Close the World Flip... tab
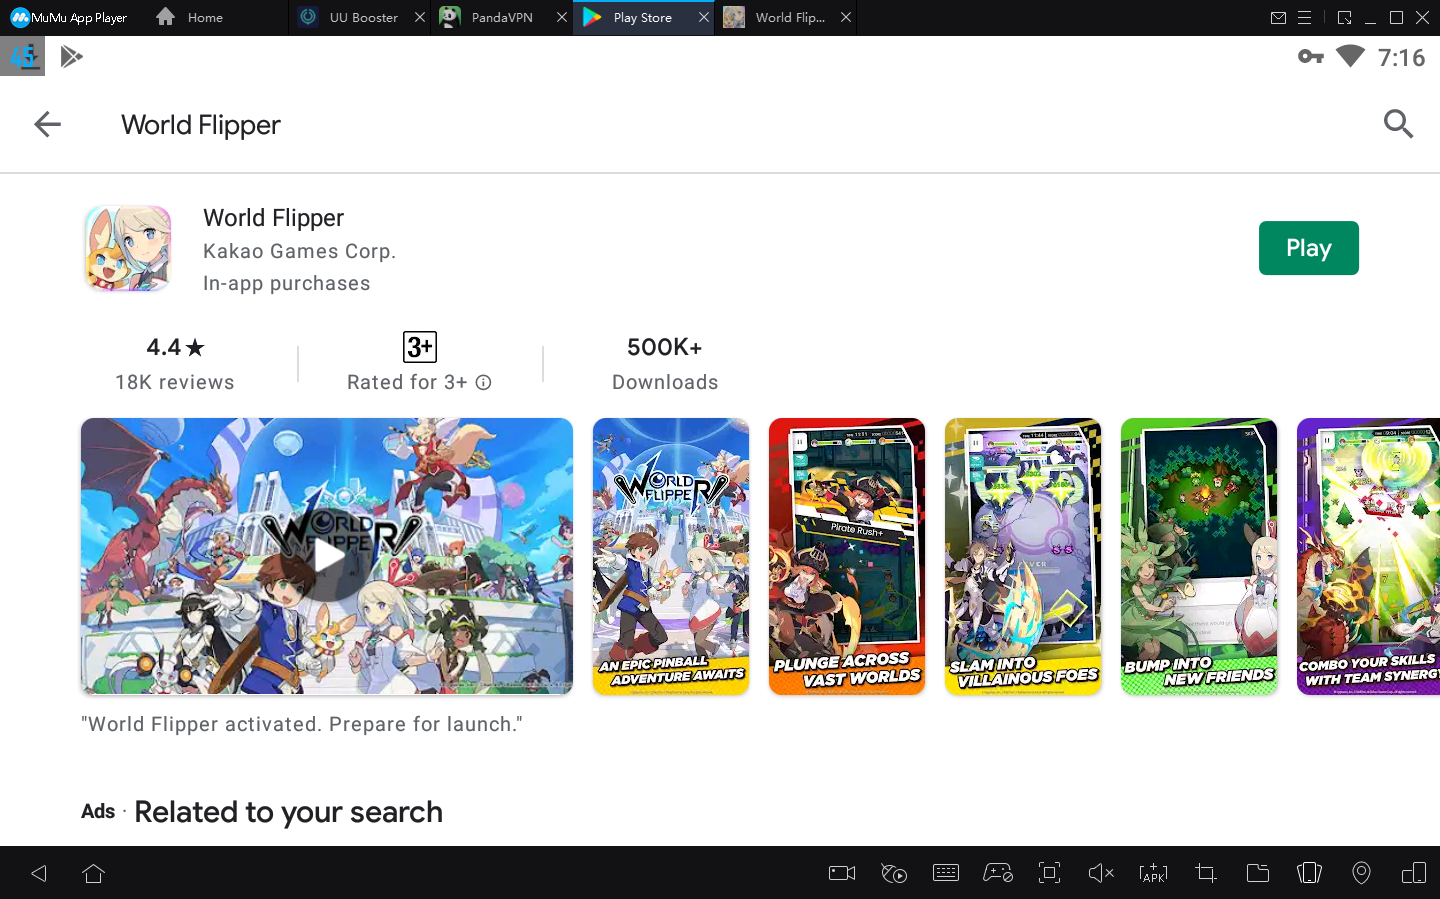This screenshot has width=1440, height=899. click(x=846, y=17)
